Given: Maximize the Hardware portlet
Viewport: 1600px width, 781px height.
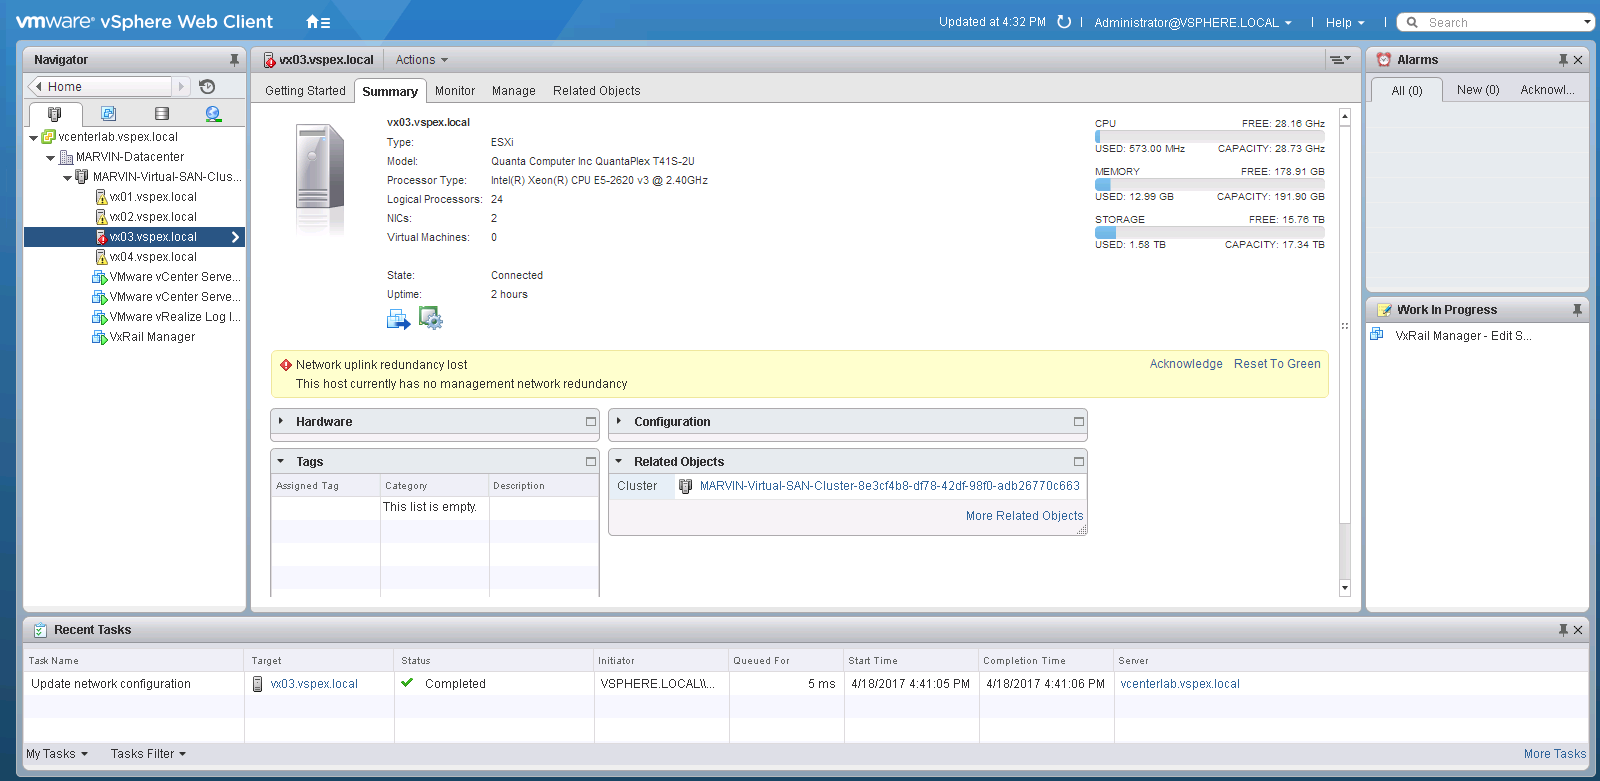Looking at the screenshot, I should (591, 422).
